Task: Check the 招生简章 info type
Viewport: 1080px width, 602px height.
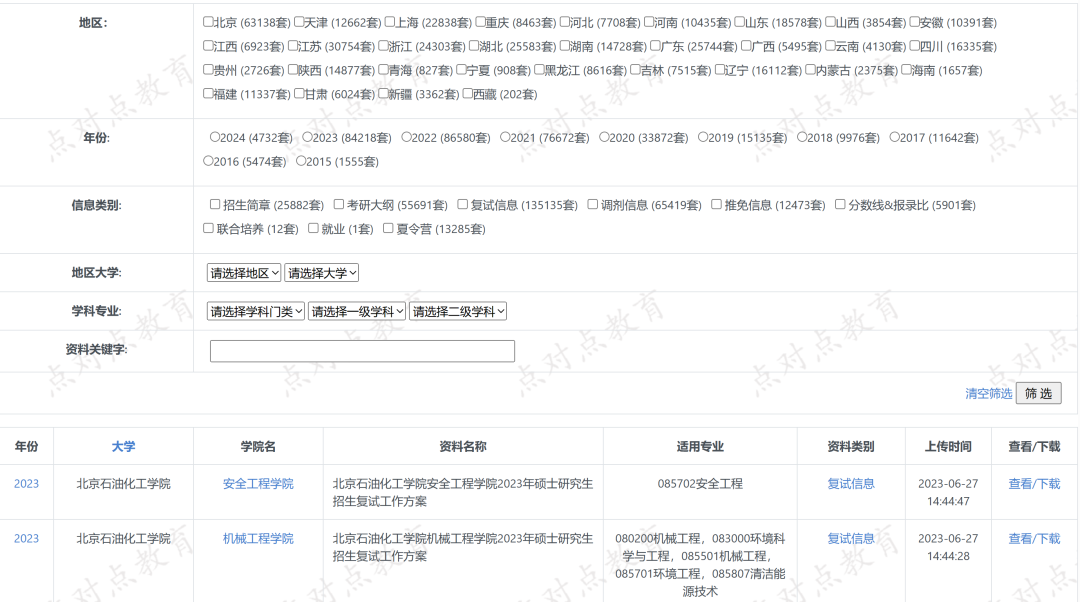Action: click(215, 205)
